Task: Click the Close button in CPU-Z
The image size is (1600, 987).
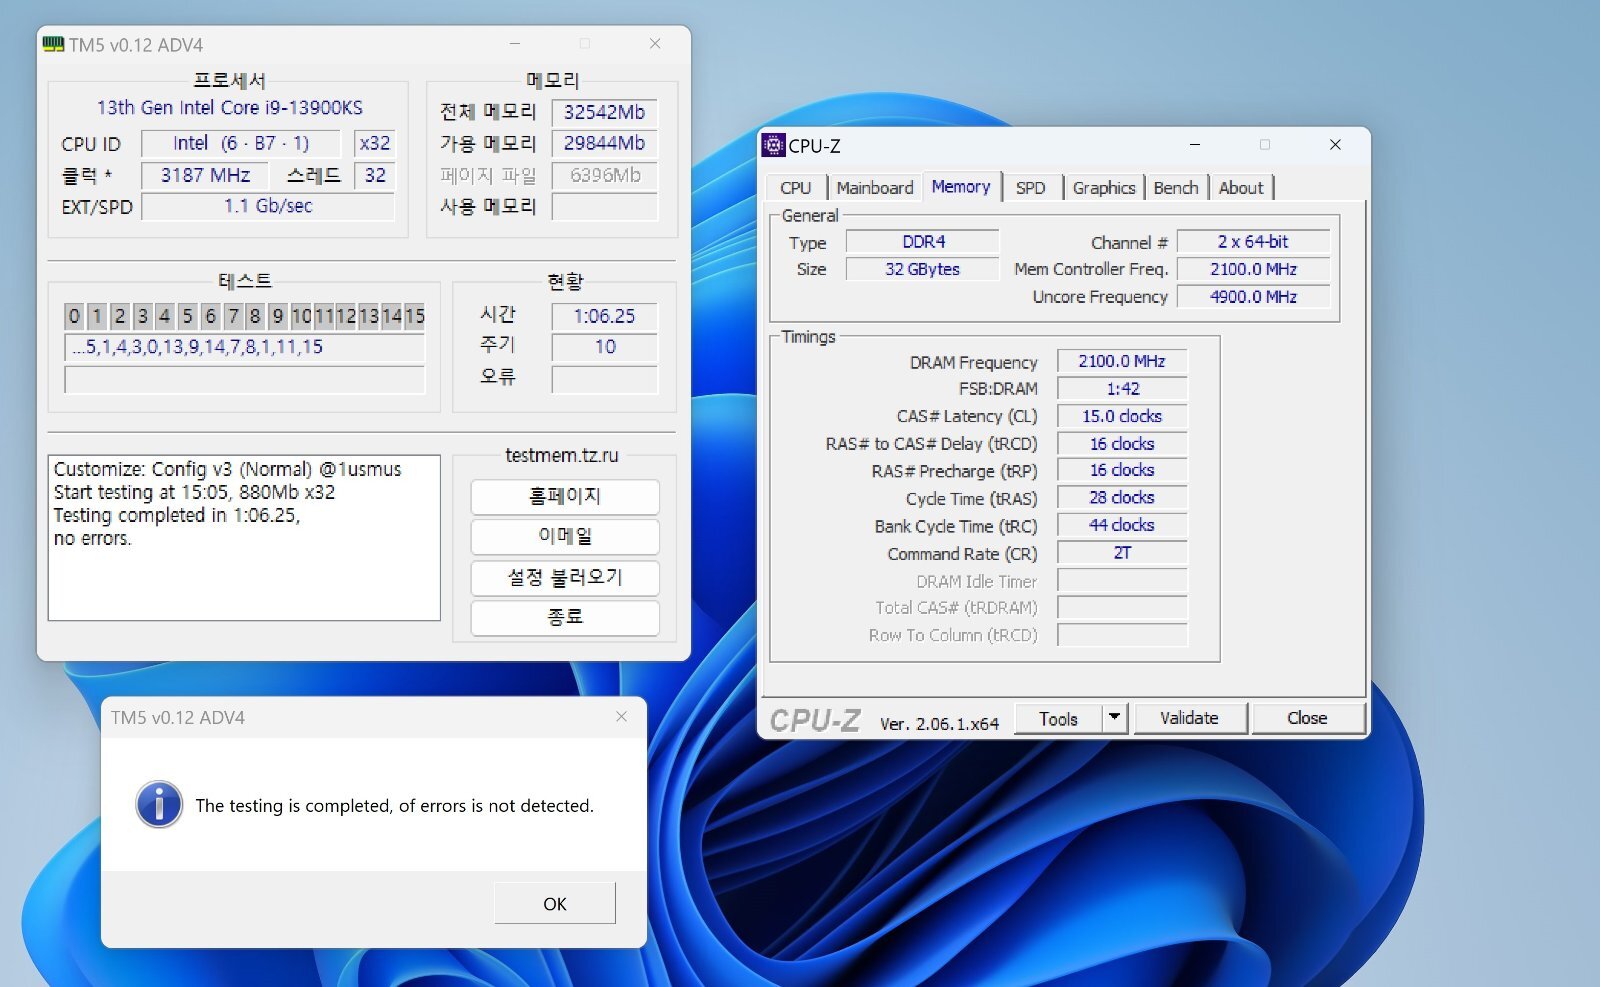Action: 1307,718
